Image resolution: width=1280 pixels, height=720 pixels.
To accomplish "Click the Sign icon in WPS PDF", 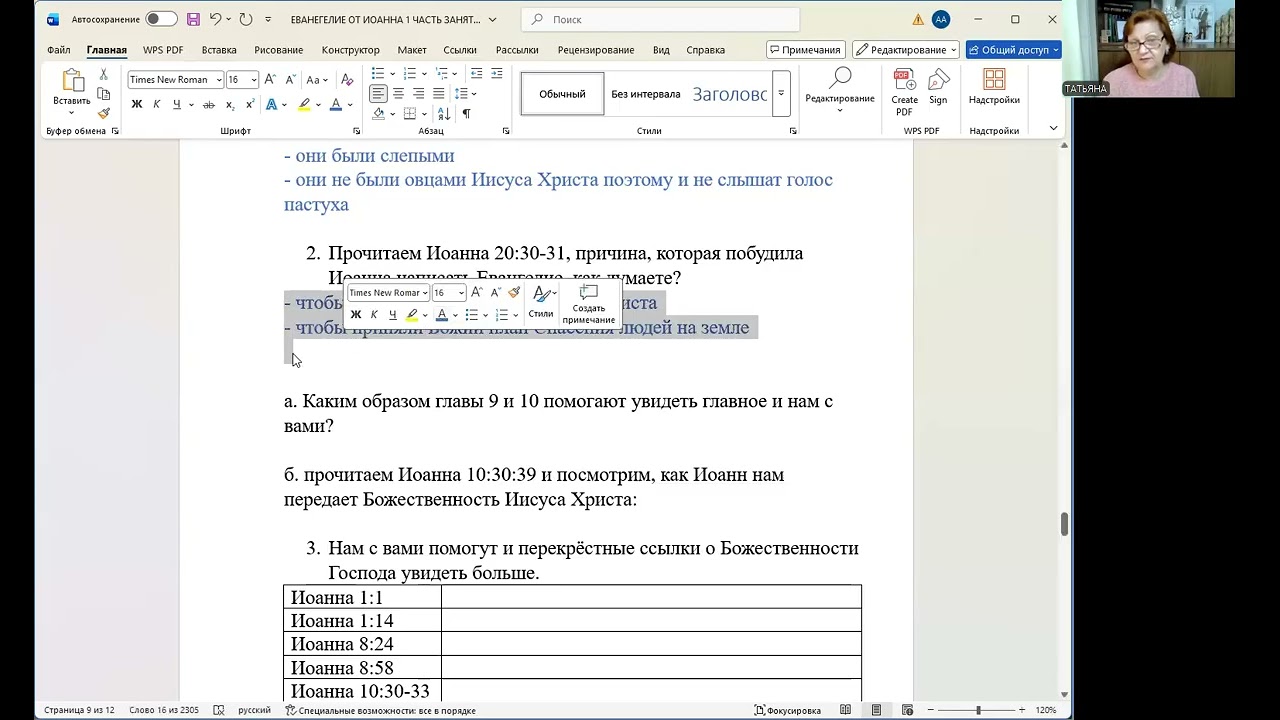I will pos(938,88).
